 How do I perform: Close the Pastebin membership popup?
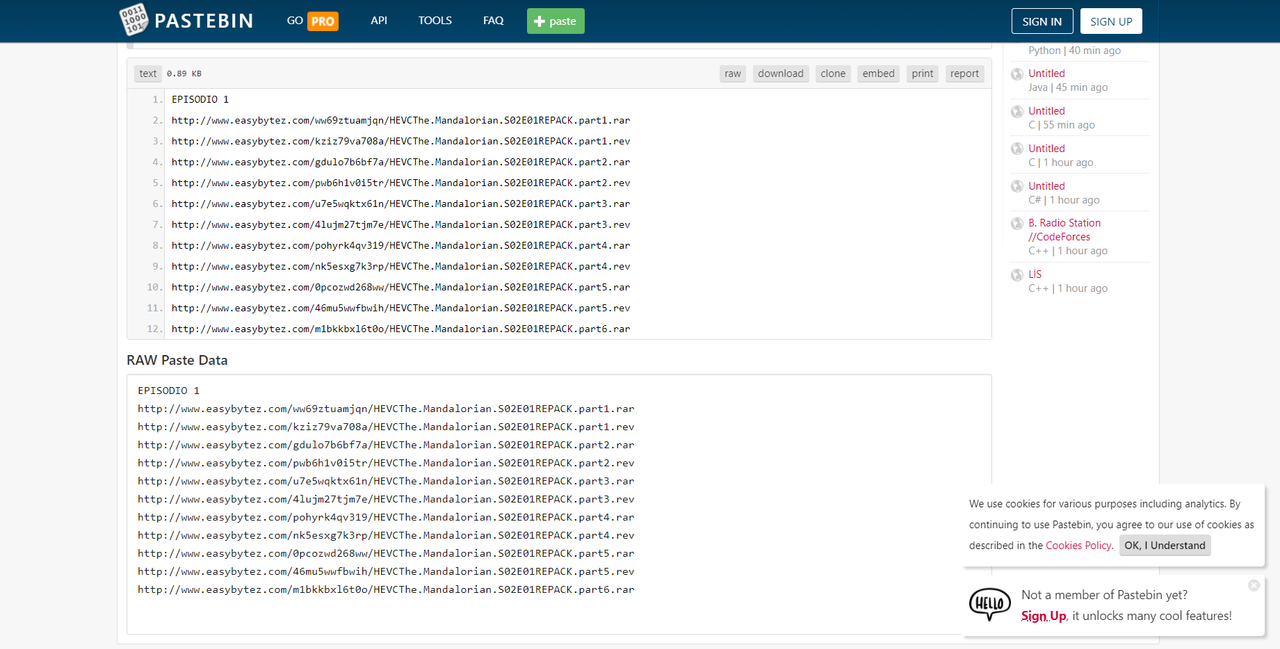tap(1254, 585)
